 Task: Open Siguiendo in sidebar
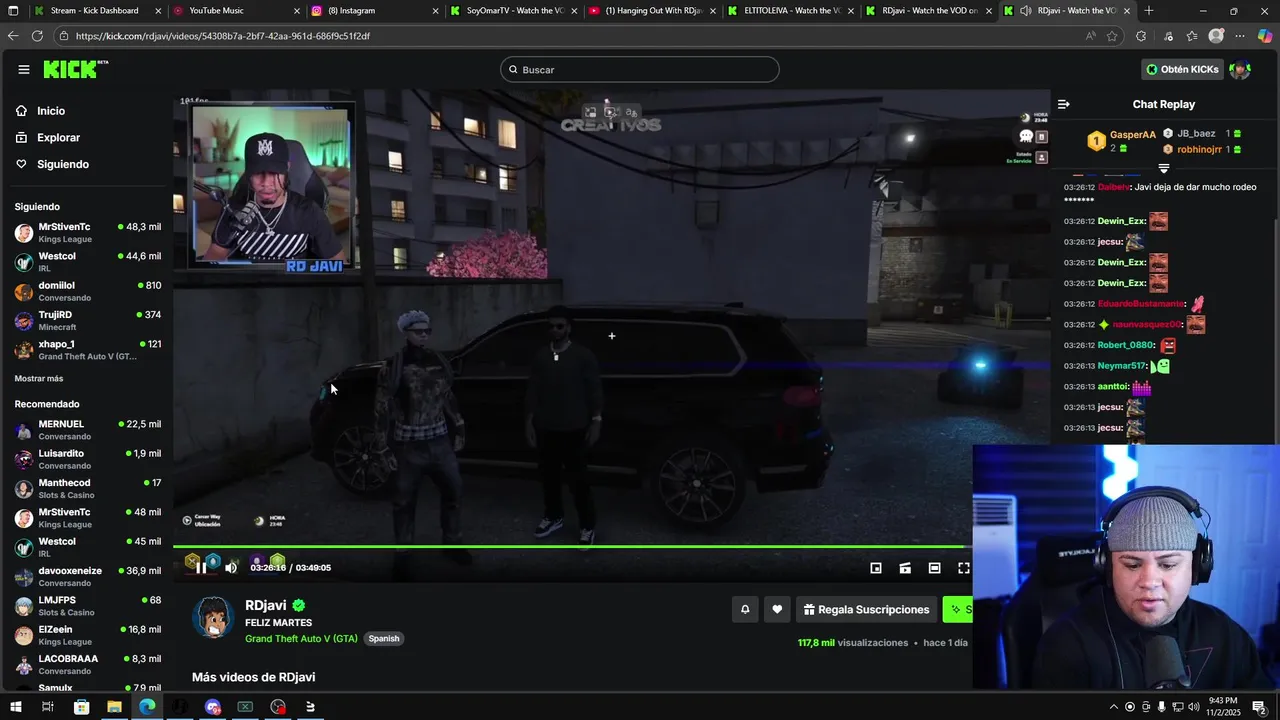point(62,164)
